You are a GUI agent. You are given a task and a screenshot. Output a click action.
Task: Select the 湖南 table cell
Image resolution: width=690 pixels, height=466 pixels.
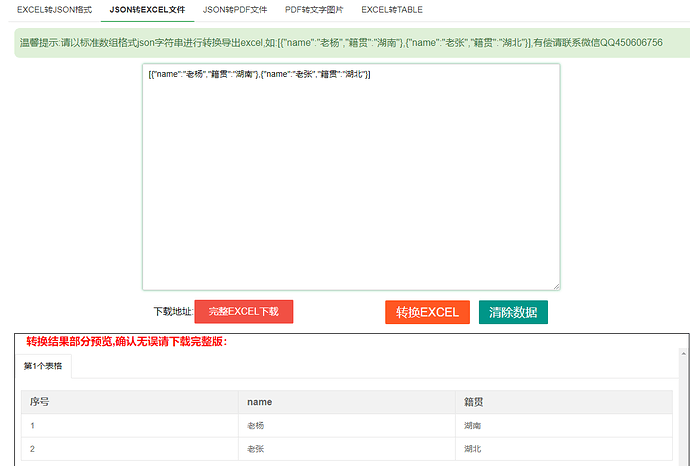pos(564,426)
